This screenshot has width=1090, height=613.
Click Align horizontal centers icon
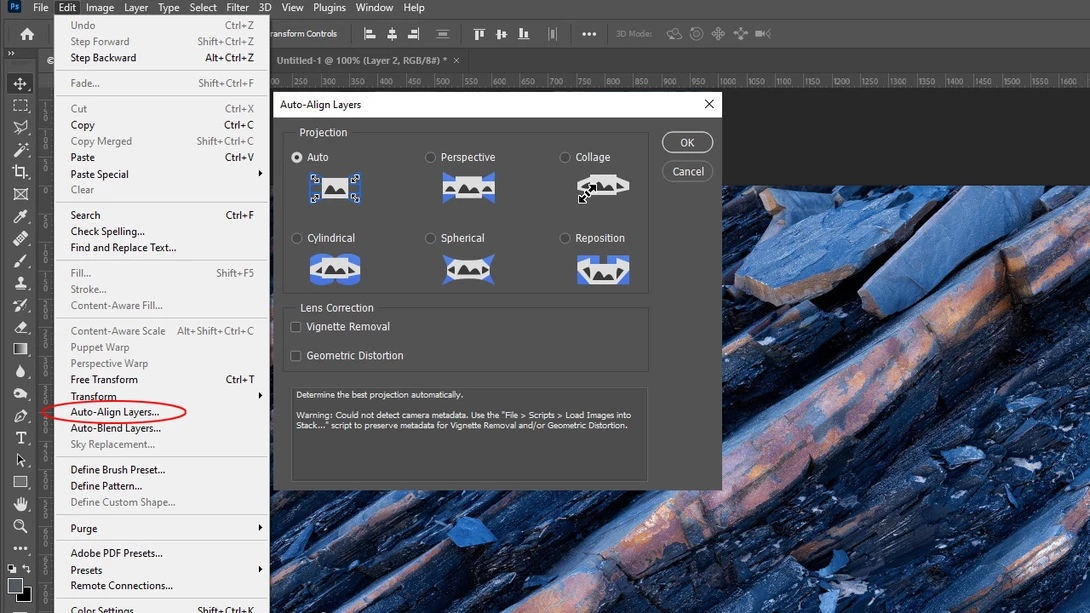[392, 33]
